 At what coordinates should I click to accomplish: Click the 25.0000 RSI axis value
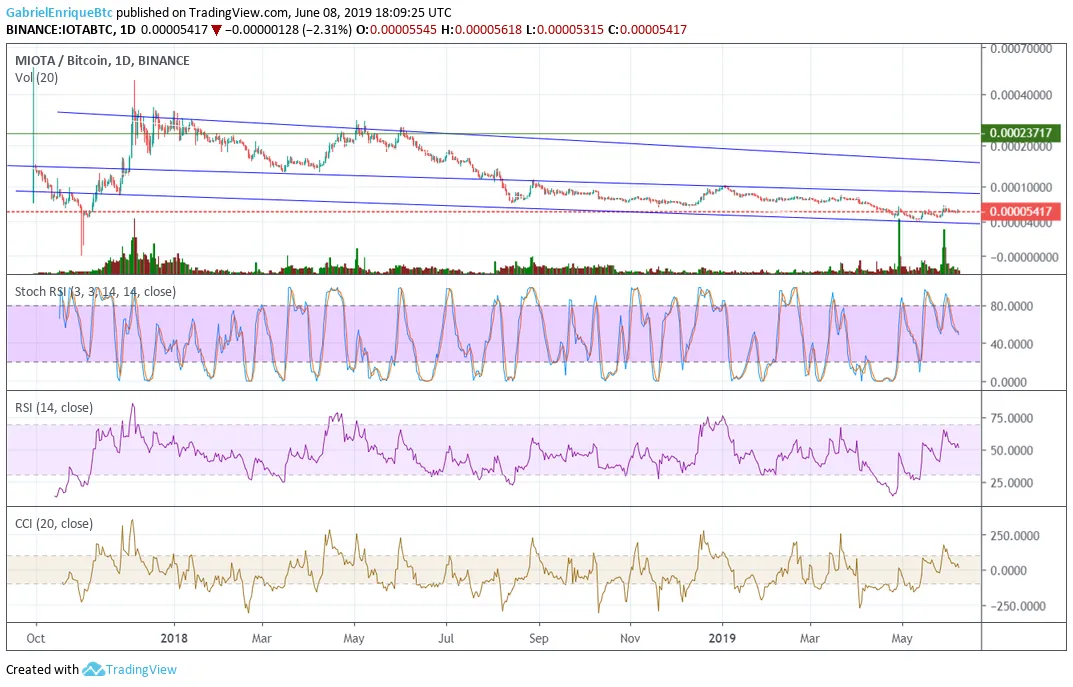[x=1011, y=482]
